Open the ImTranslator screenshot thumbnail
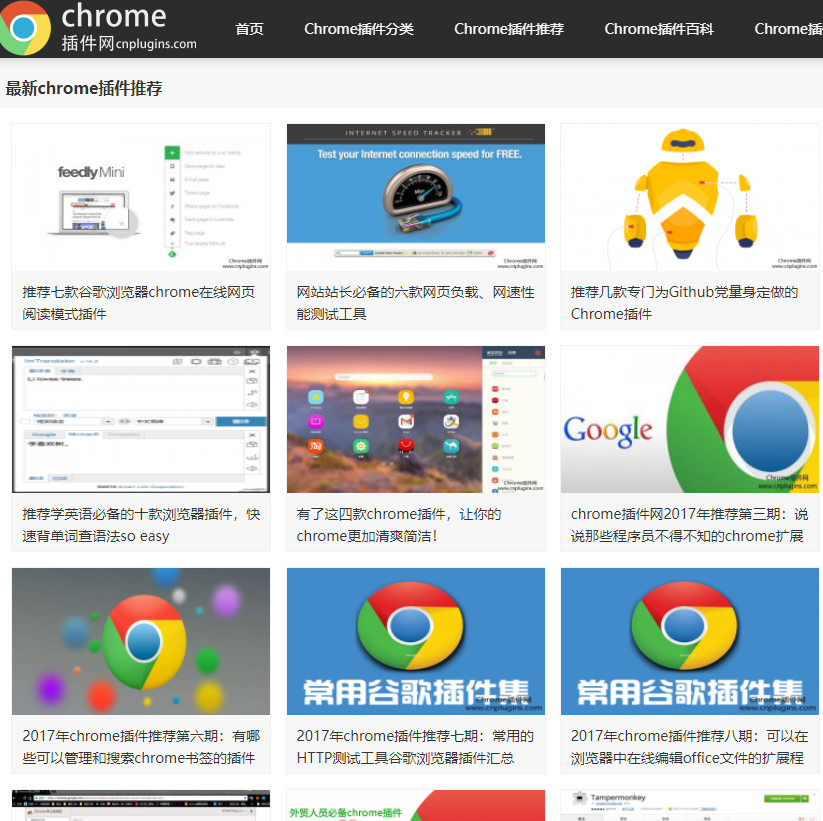 point(141,419)
